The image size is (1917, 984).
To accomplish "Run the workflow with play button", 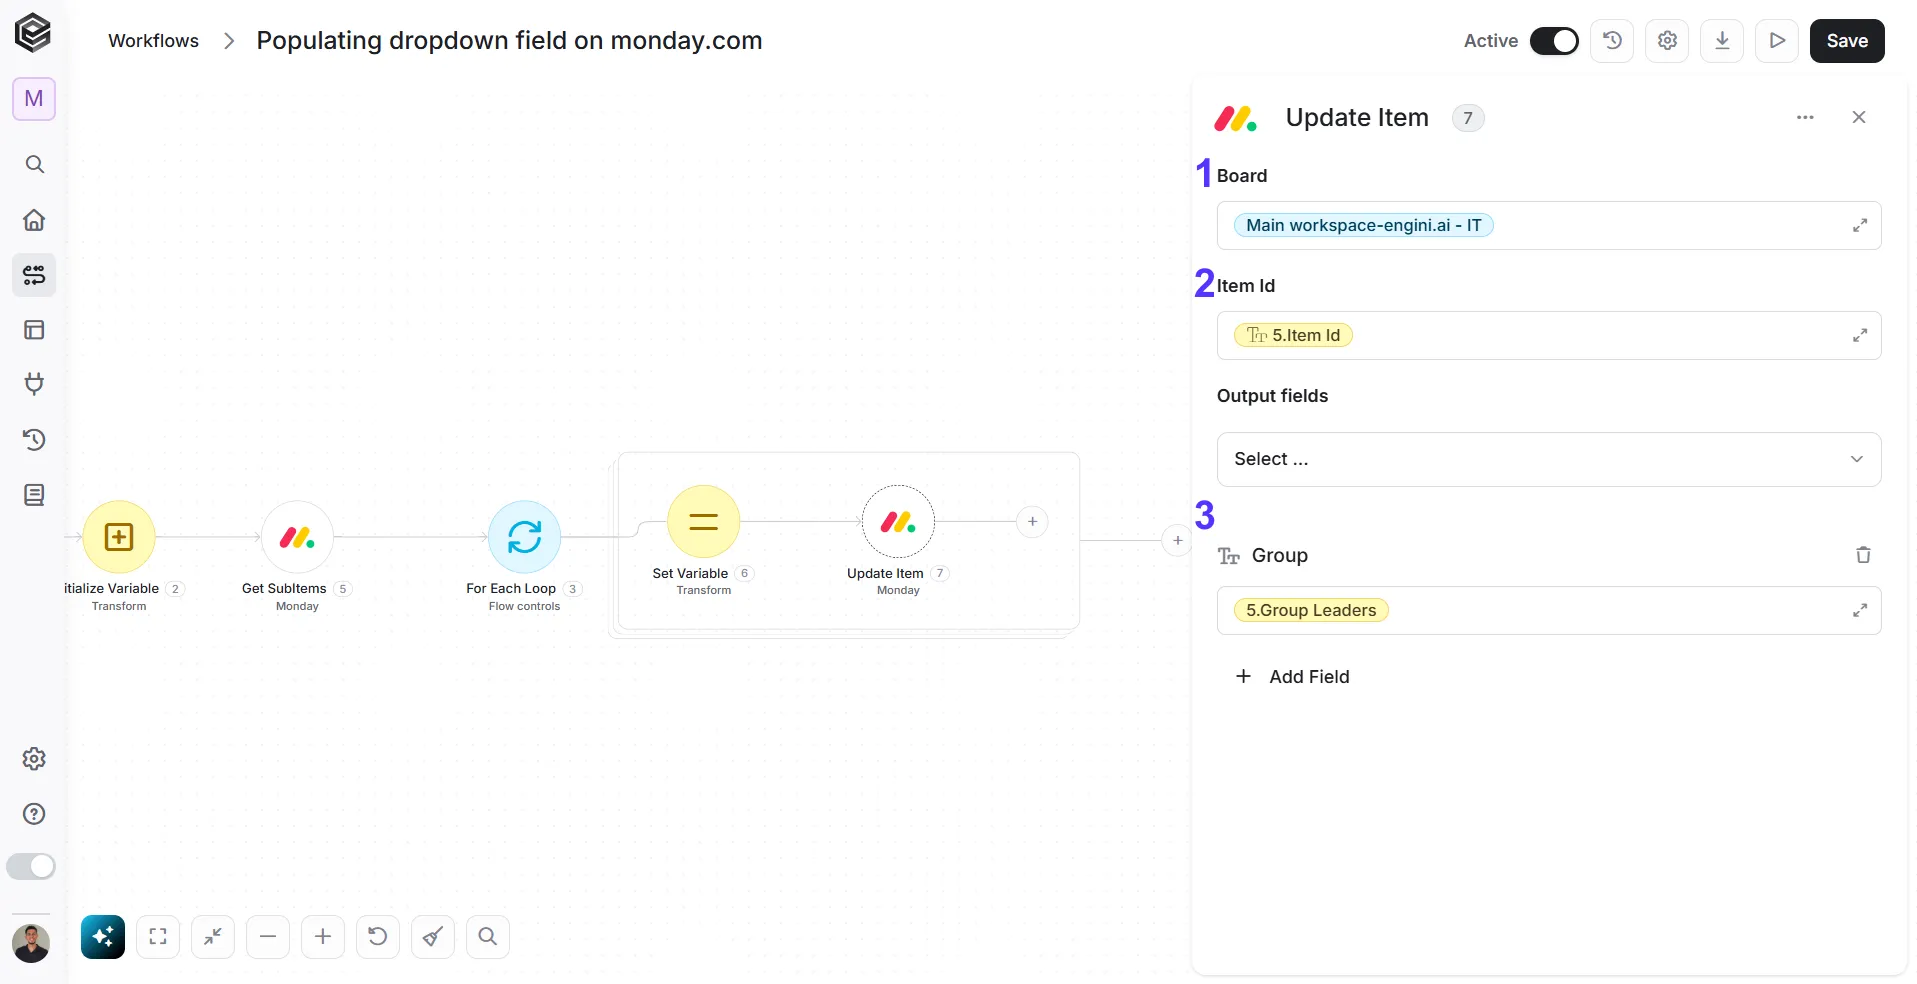I will 1777,41.
